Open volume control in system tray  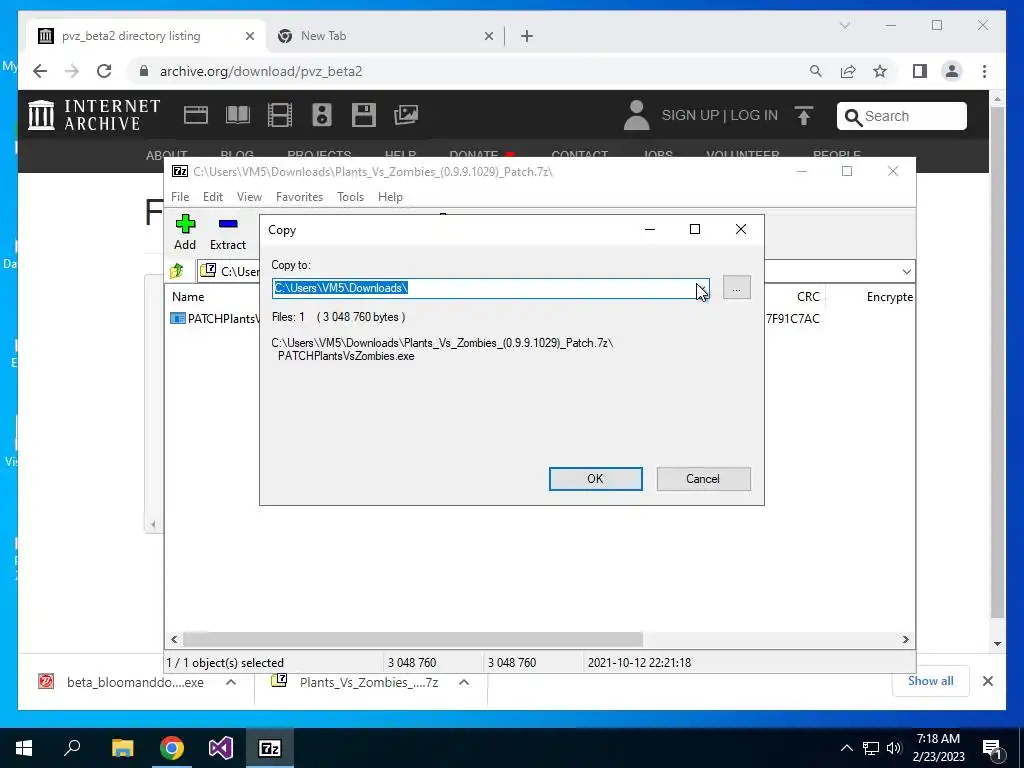coord(894,748)
